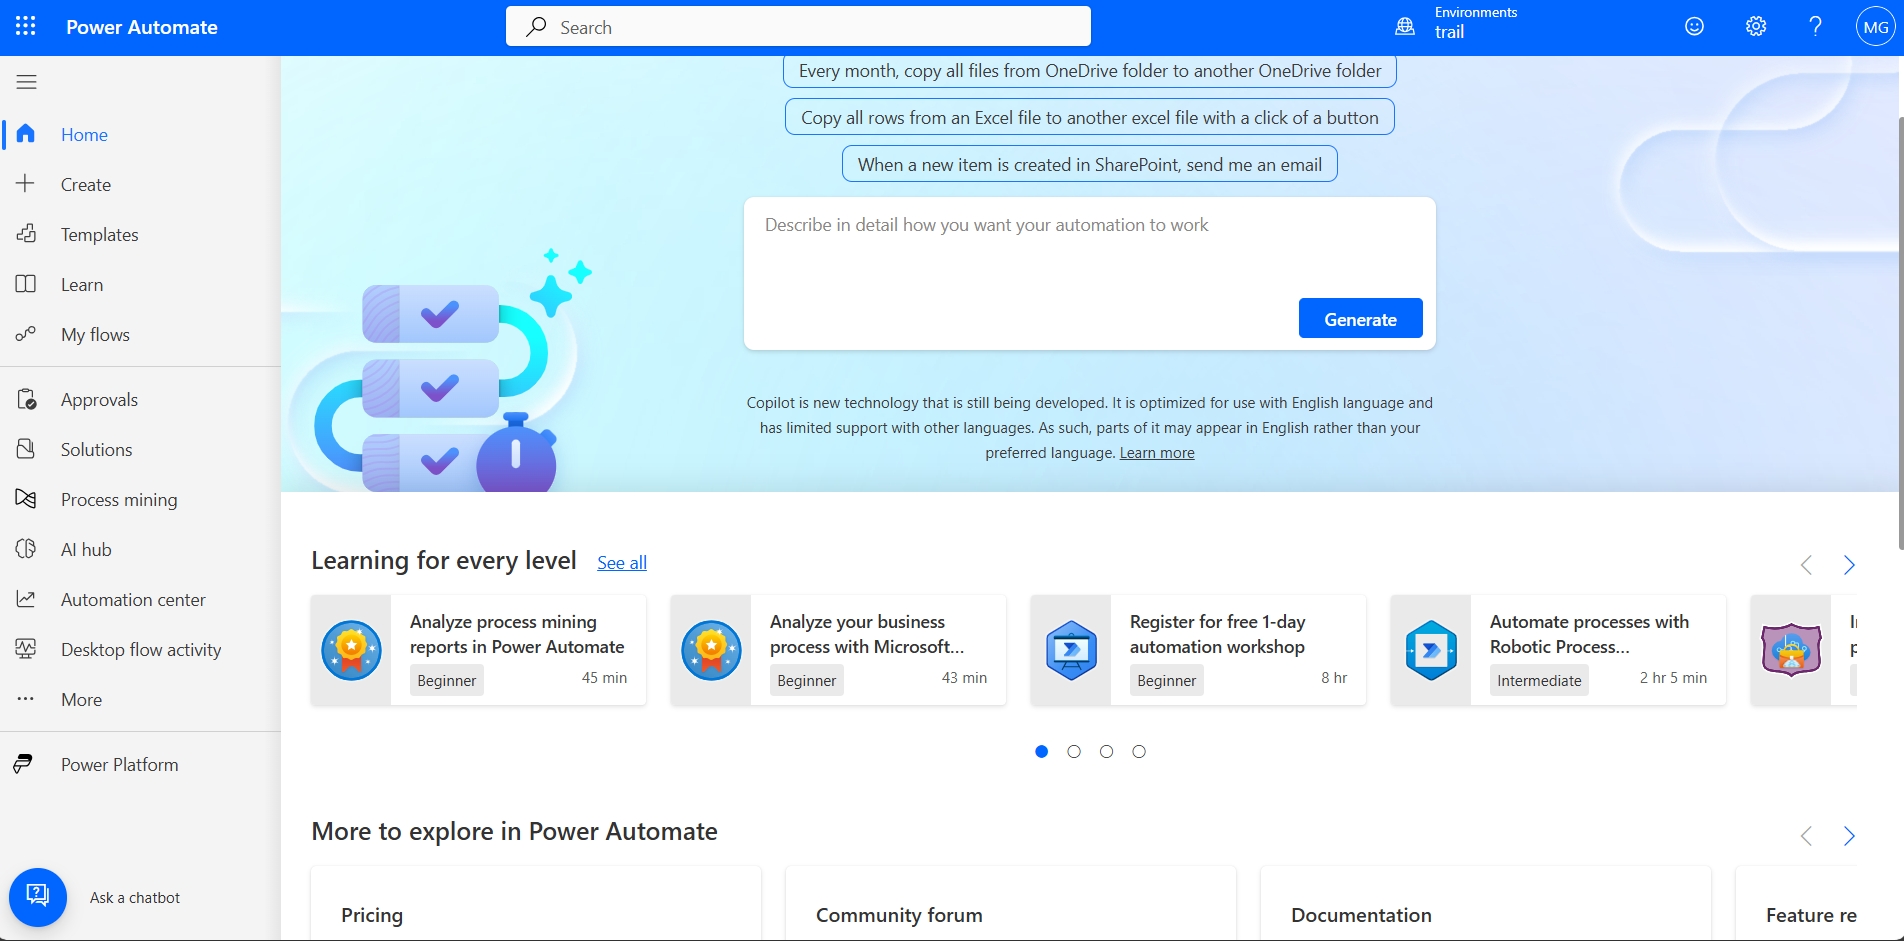Click the AI hub sidebar icon
This screenshot has height=941, width=1904.
click(x=26, y=549)
